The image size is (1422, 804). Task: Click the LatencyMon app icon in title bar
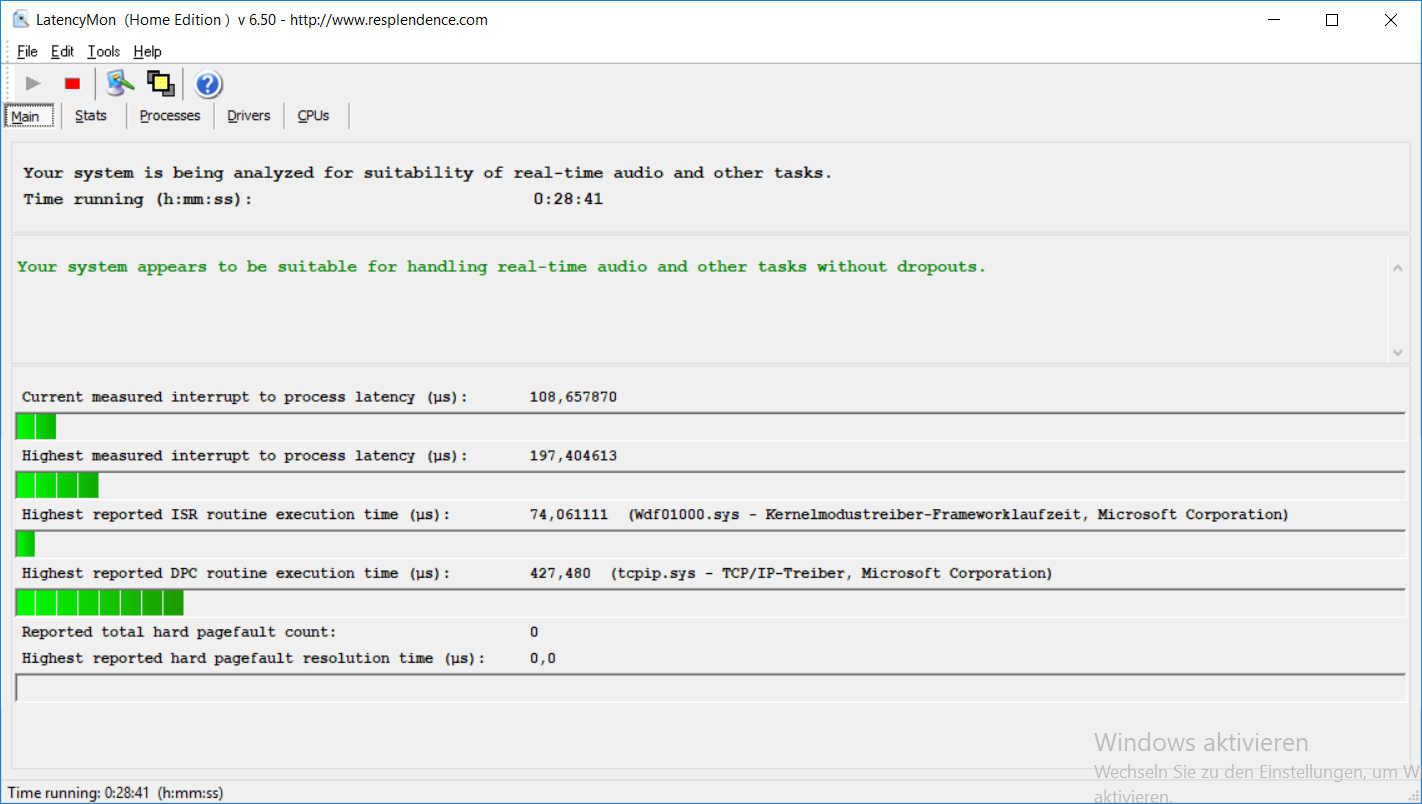pos(20,19)
